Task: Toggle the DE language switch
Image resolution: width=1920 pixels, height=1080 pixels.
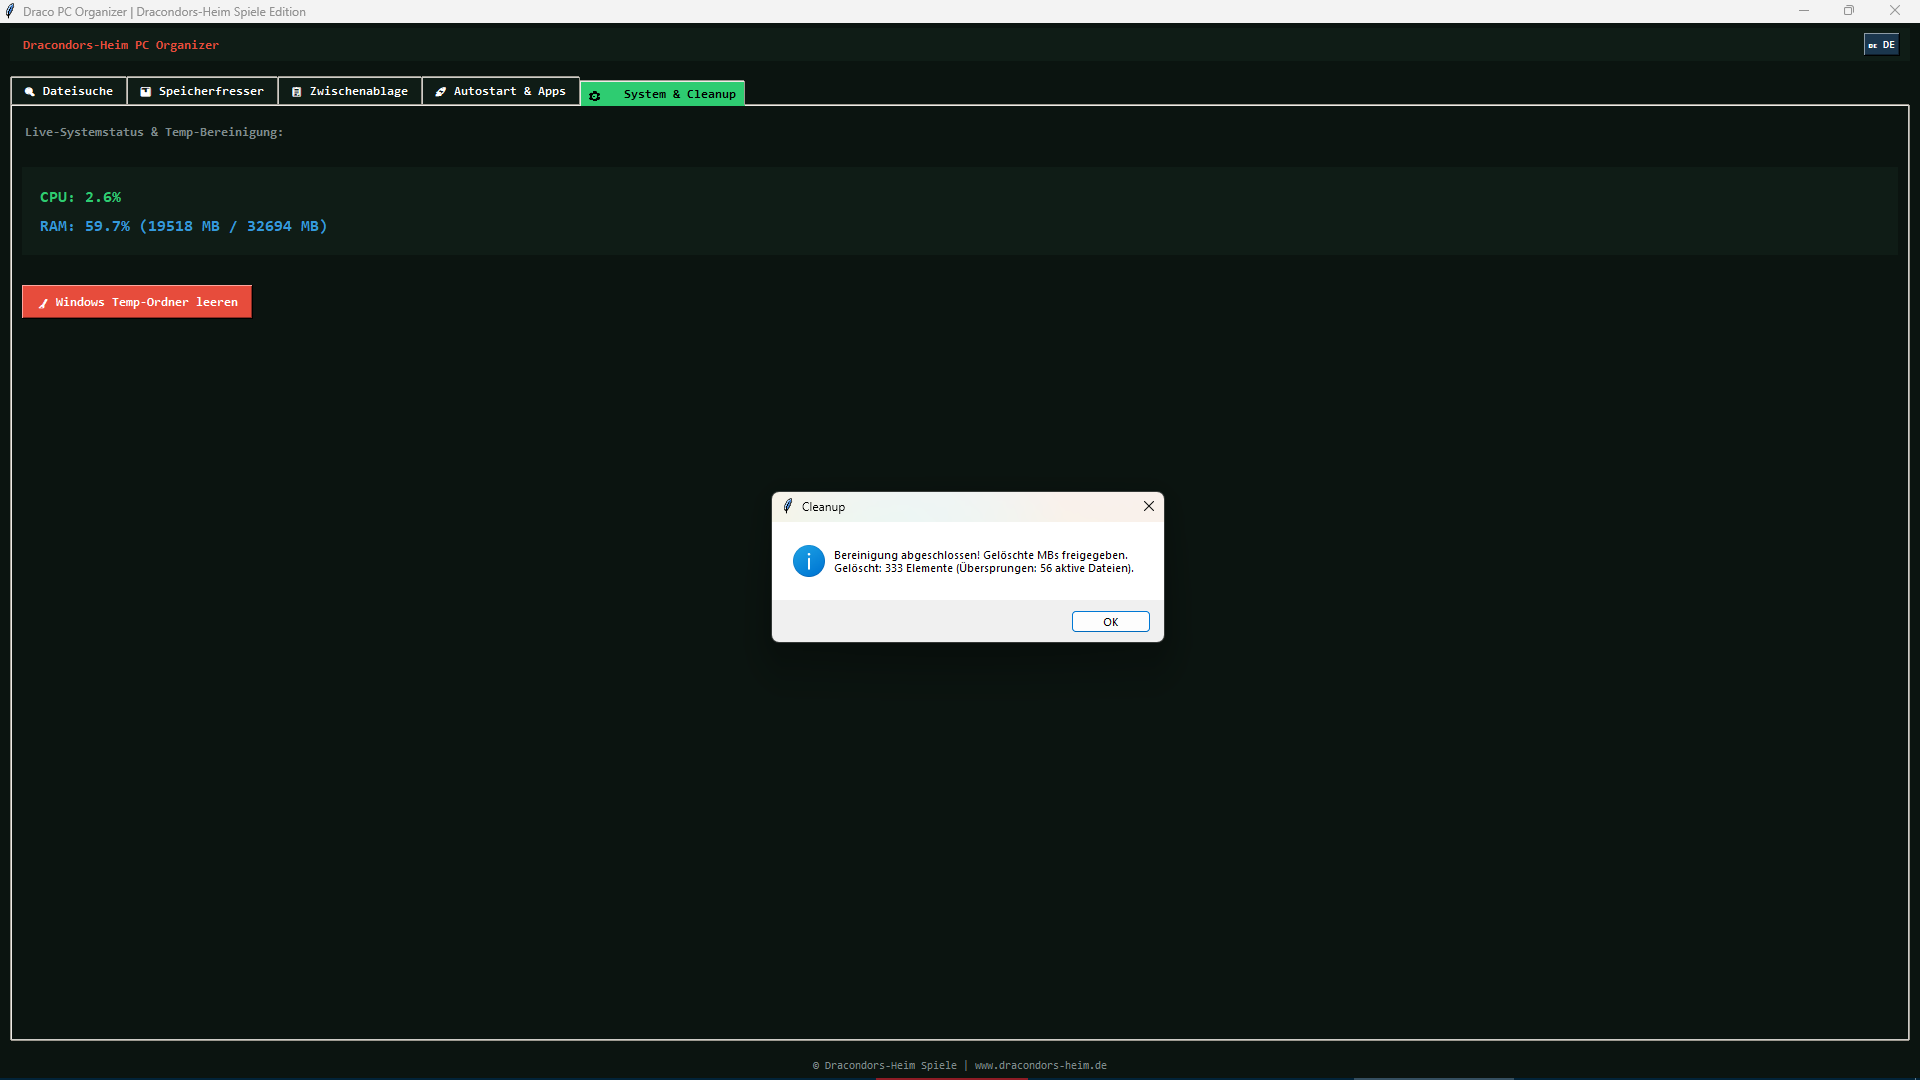Action: (x=1881, y=45)
